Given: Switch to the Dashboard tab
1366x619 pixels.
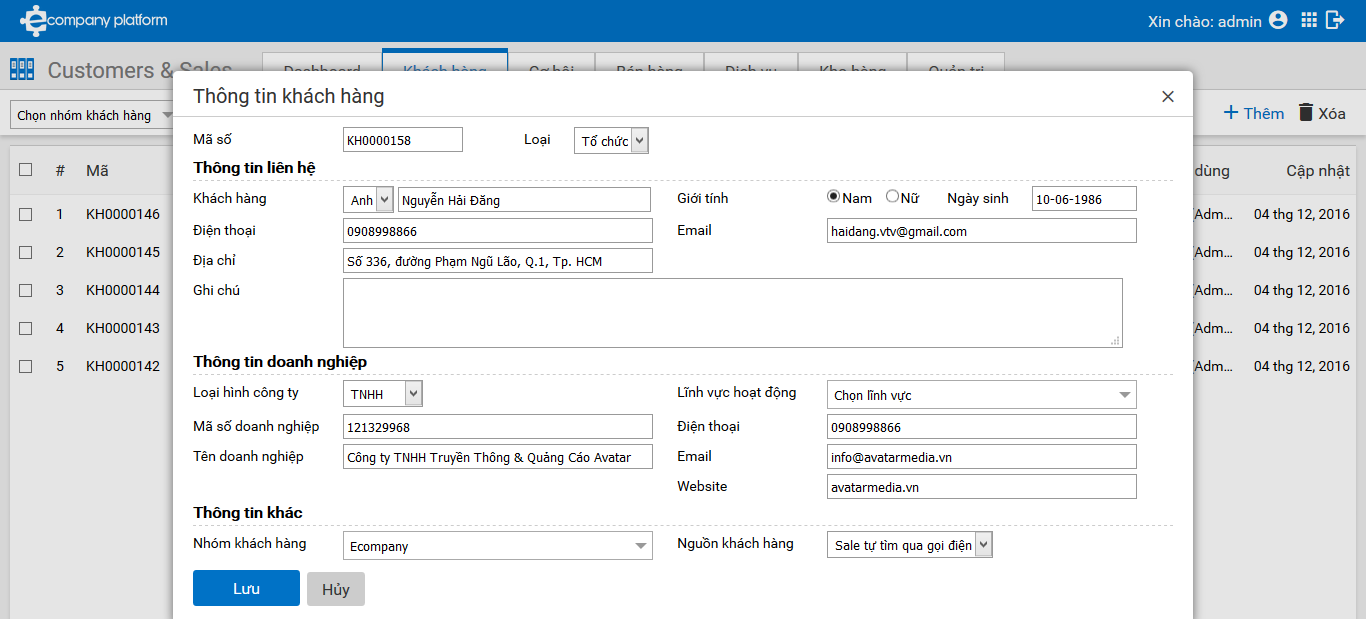Looking at the screenshot, I should (322, 63).
